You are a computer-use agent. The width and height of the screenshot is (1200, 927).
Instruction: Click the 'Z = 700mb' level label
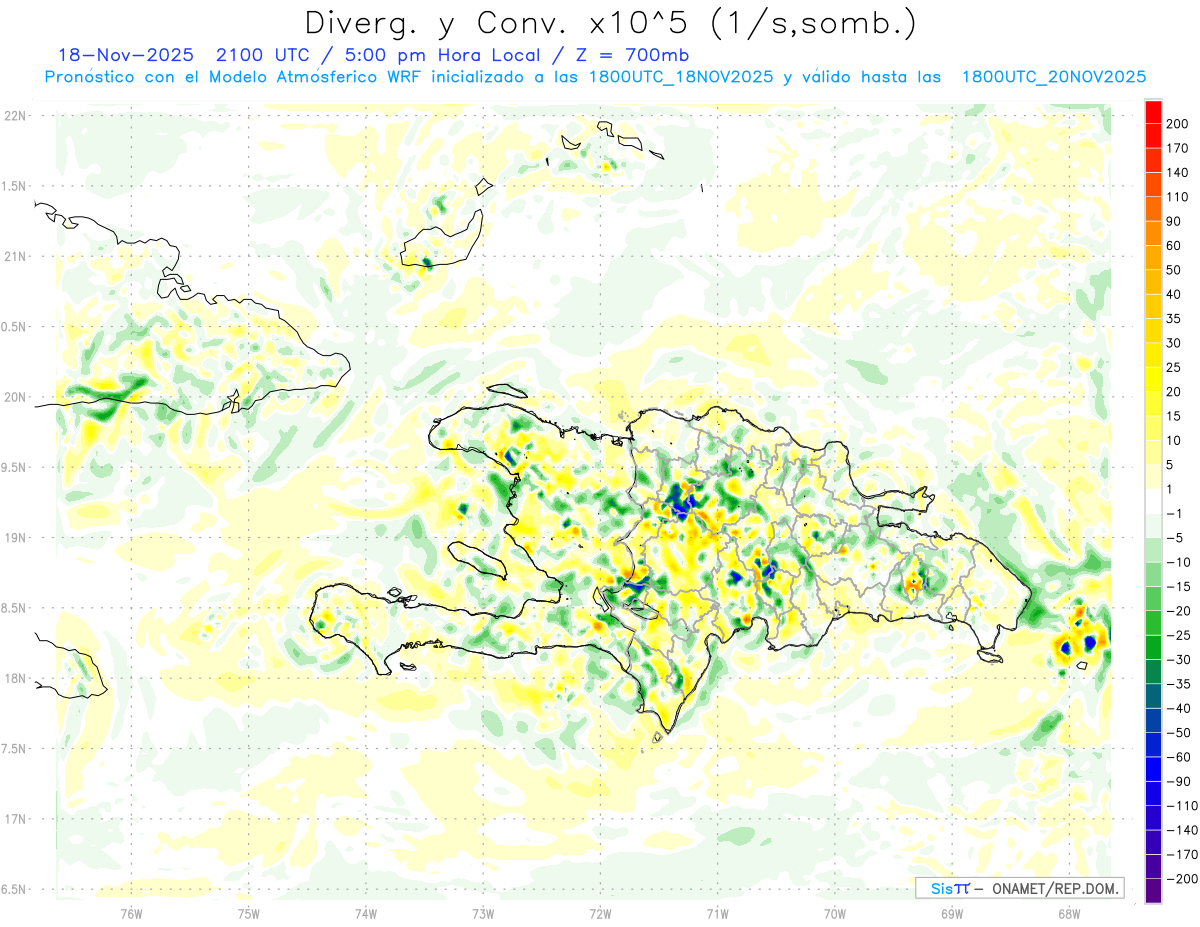point(630,54)
